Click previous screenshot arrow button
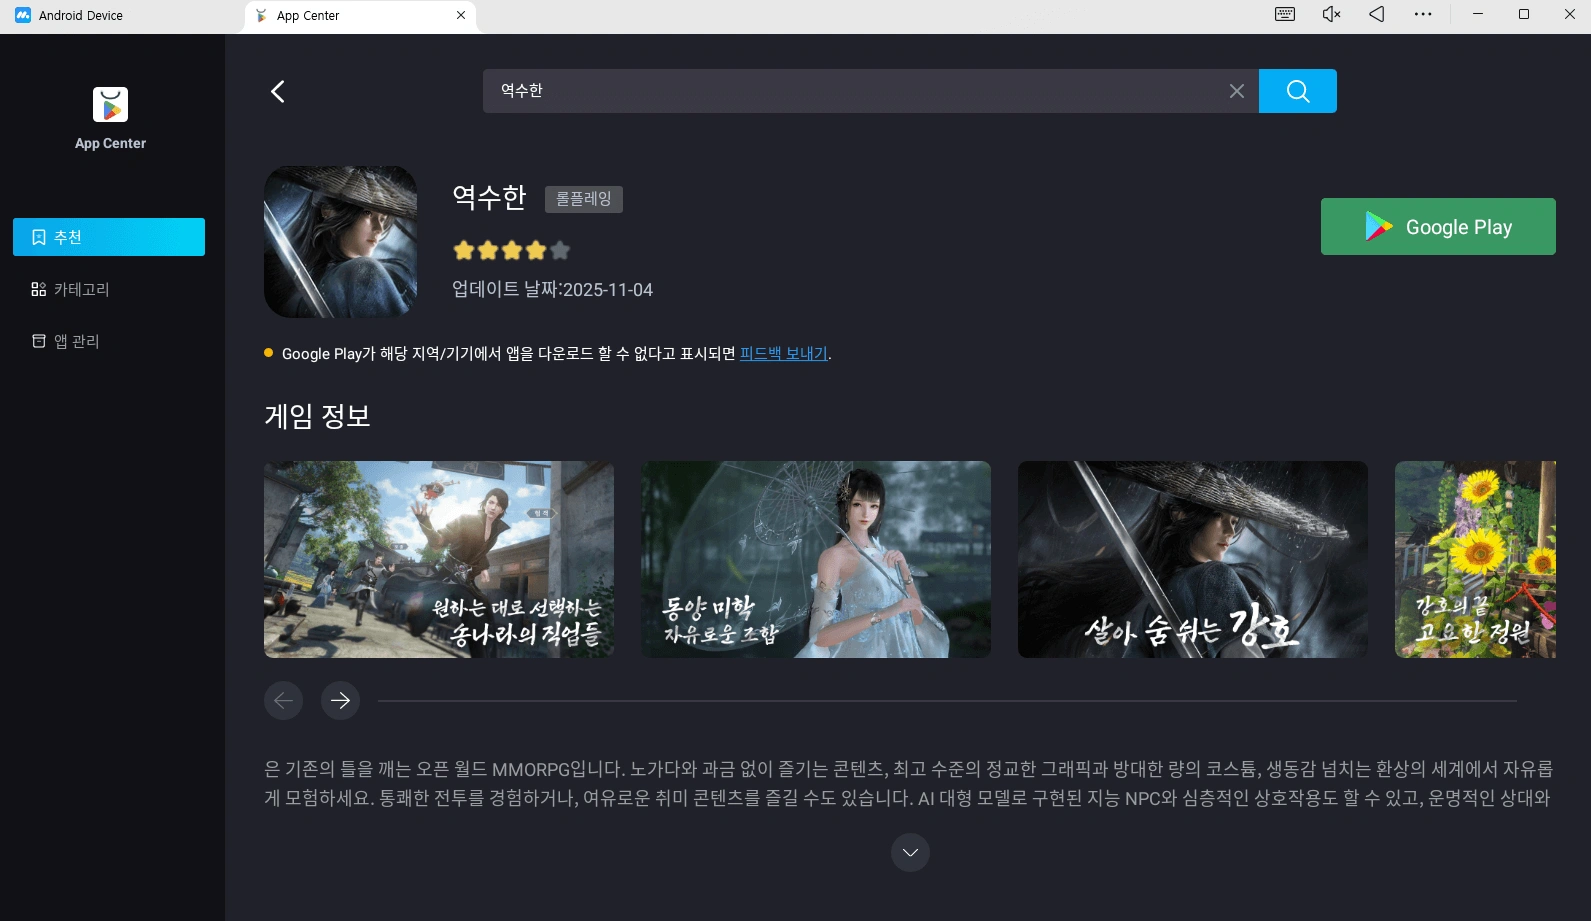Image resolution: width=1591 pixels, height=921 pixels. 283,700
